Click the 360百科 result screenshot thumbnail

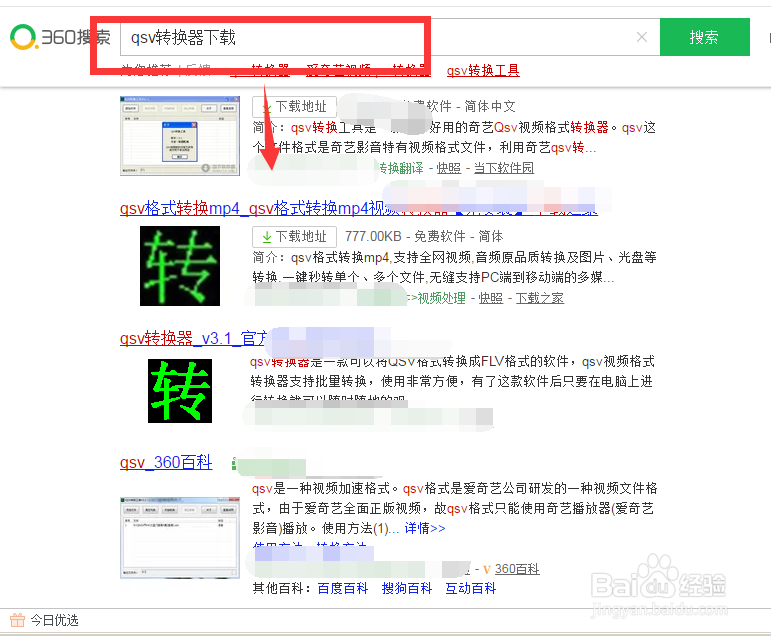[180, 537]
